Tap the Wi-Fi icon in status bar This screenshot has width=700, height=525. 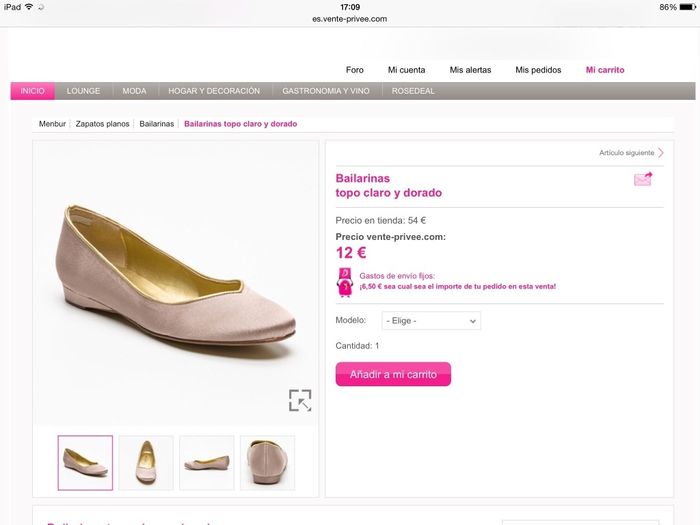click(29, 7)
